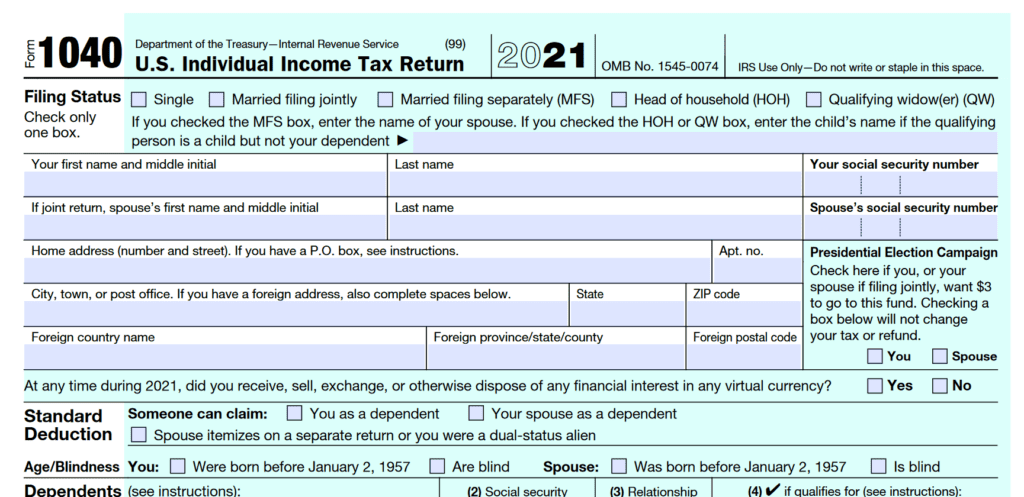
Task: Click spouse's Last name field
Action: [596, 227]
